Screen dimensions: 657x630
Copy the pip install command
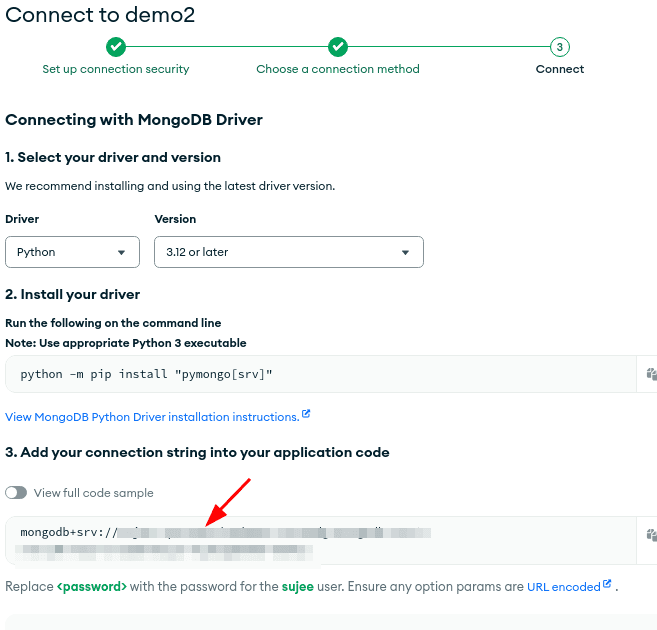coord(651,374)
